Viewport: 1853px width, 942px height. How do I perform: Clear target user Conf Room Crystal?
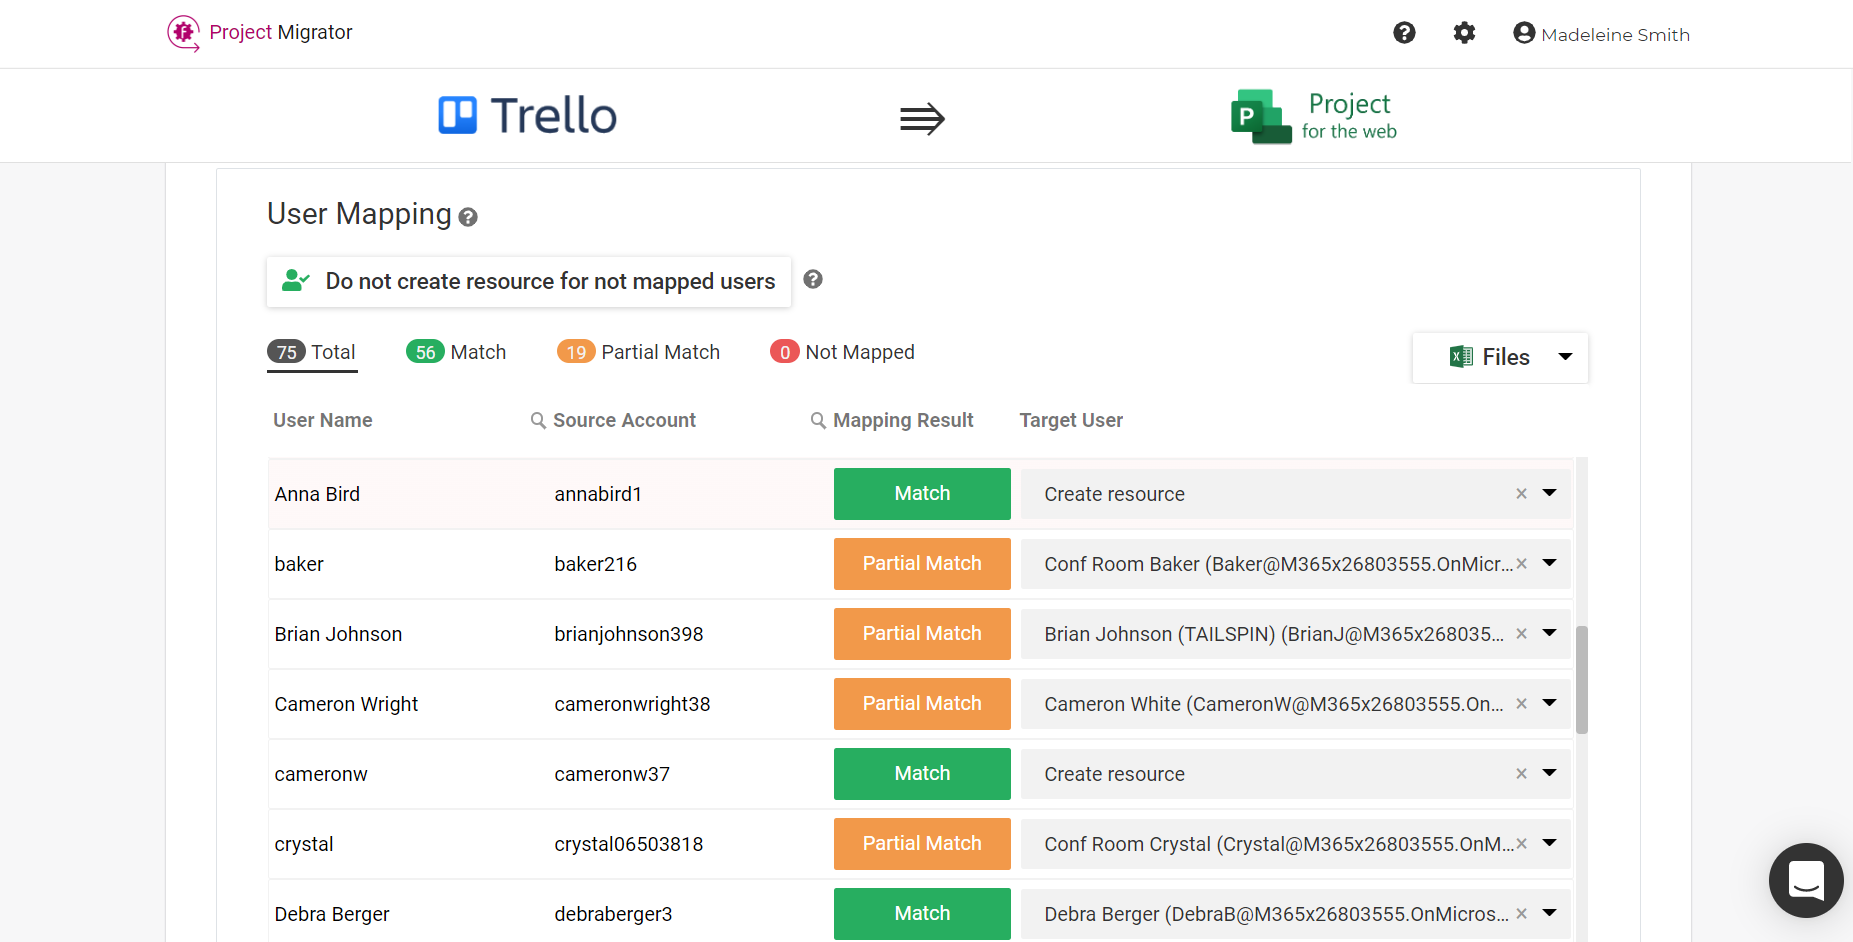click(x=1521, y=844)
